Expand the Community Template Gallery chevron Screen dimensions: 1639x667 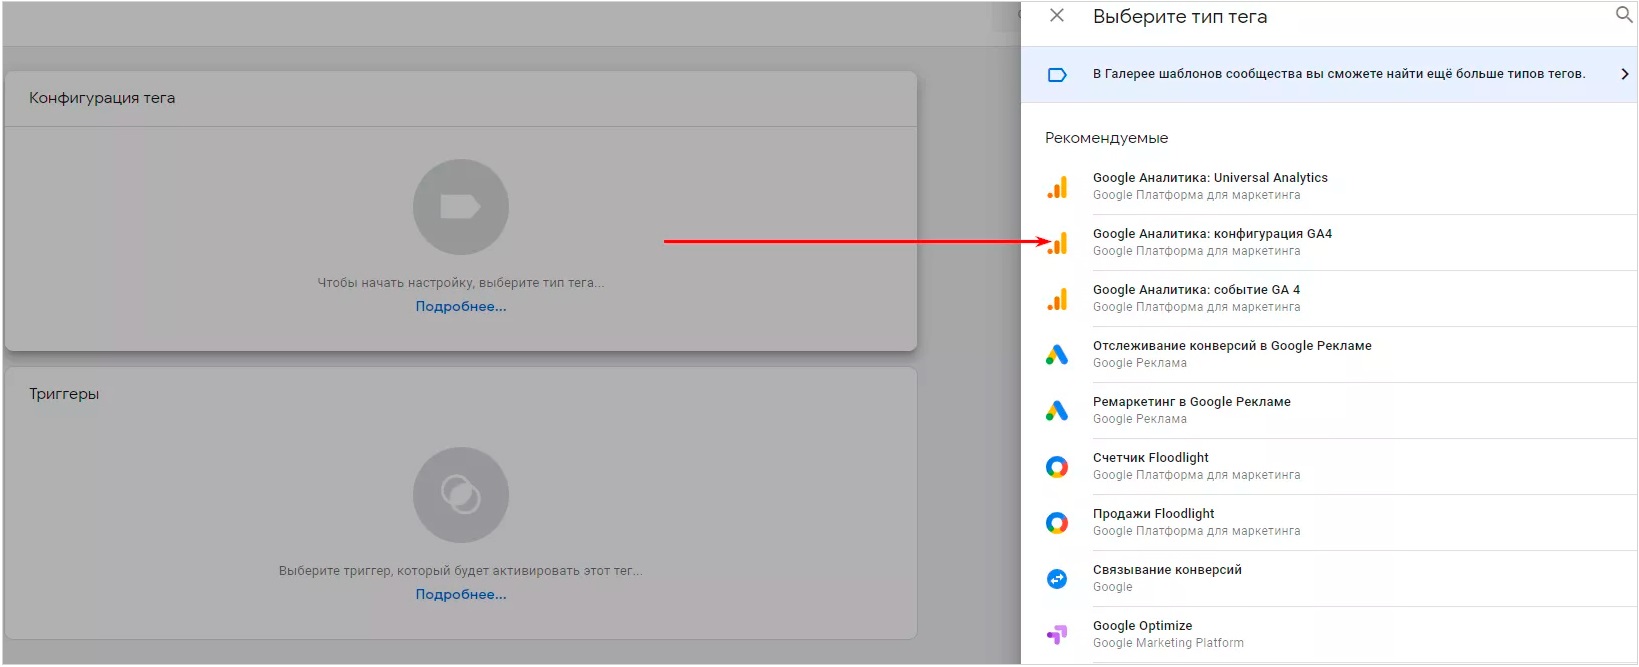pos(1625,74)
